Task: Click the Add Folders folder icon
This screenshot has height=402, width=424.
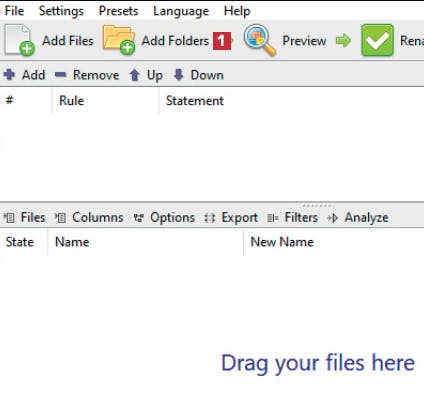Action: 119,40
